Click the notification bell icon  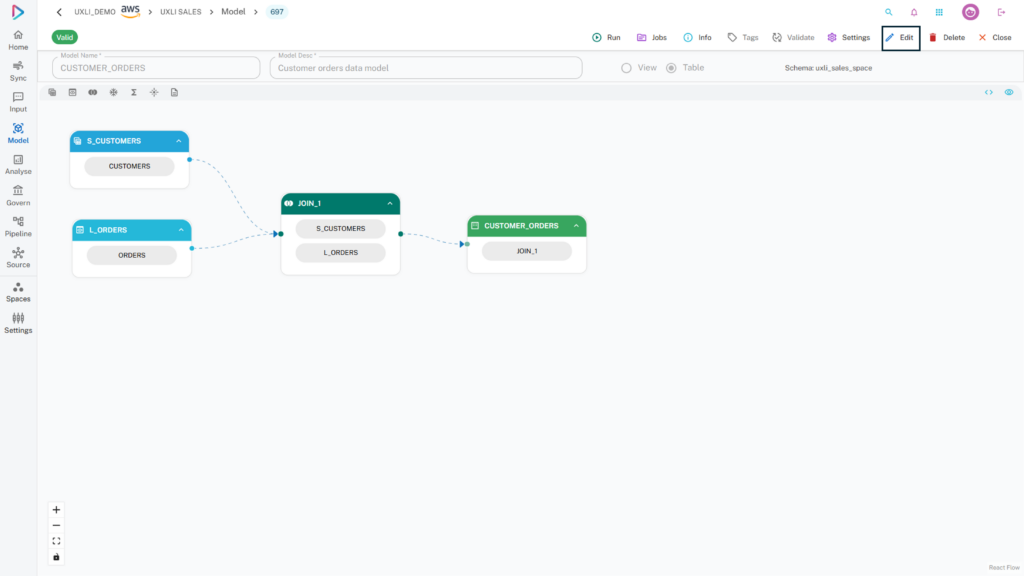pos(913,12)
